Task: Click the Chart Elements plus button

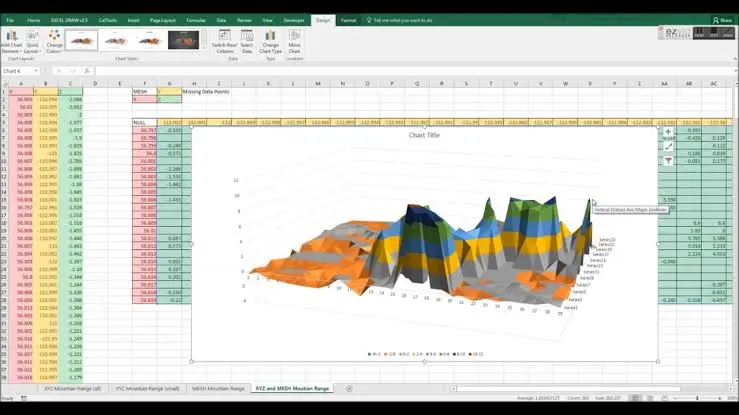Action: tap(668, 132)
